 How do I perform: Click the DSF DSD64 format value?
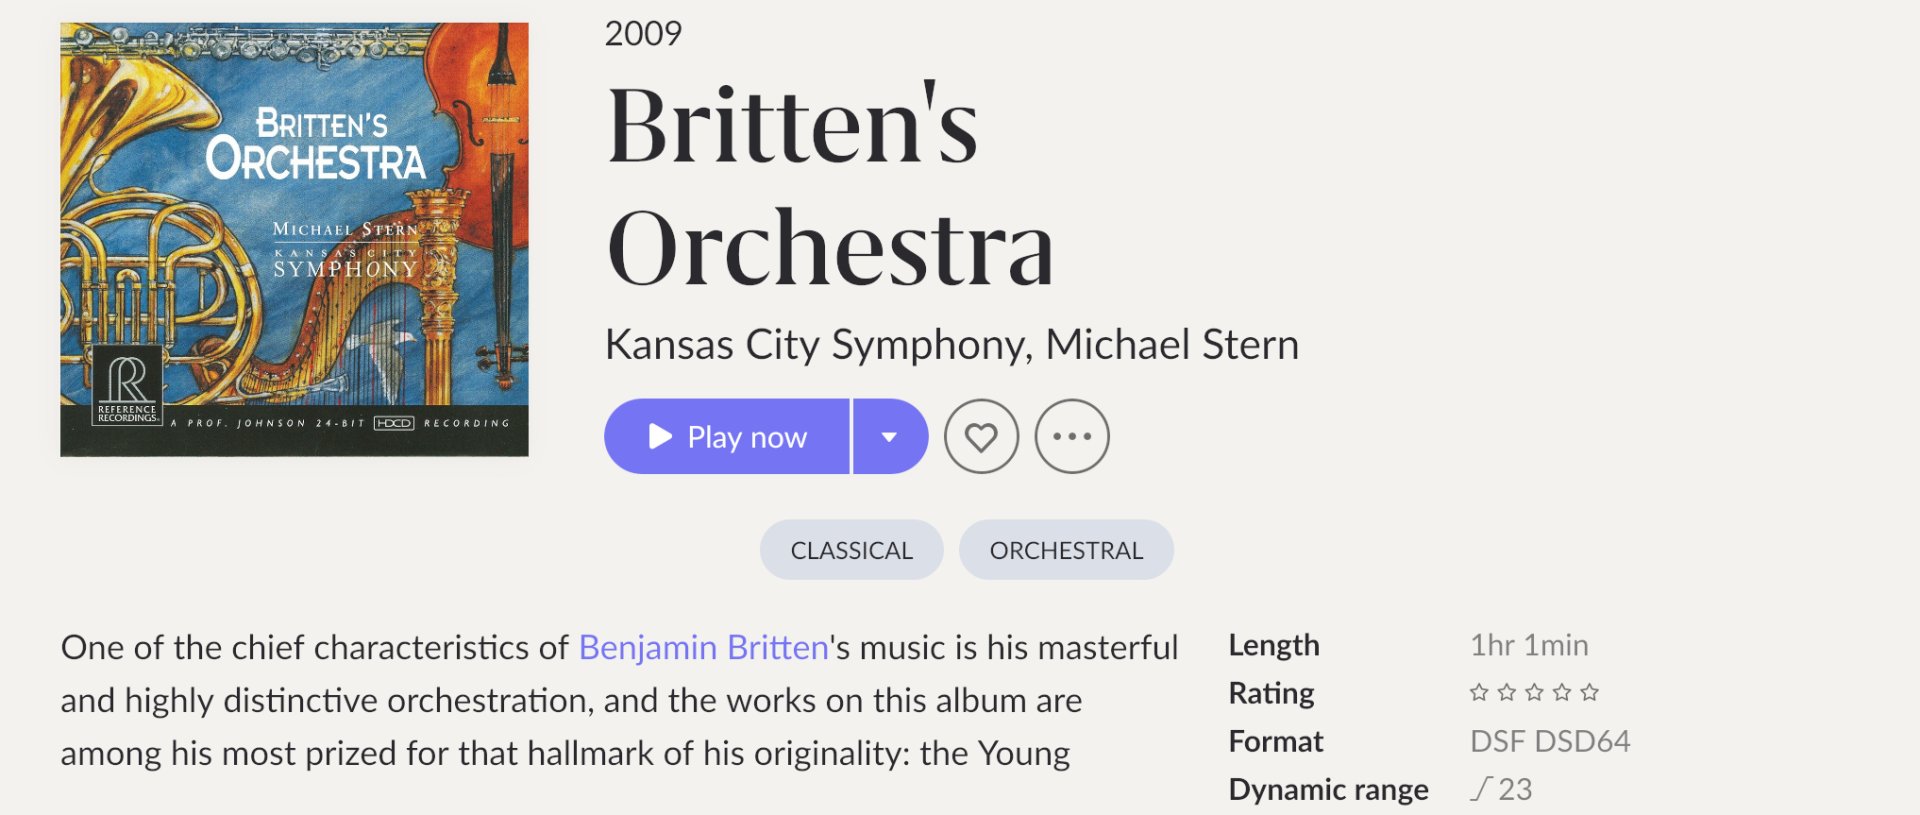click(x=1550, y=741)
